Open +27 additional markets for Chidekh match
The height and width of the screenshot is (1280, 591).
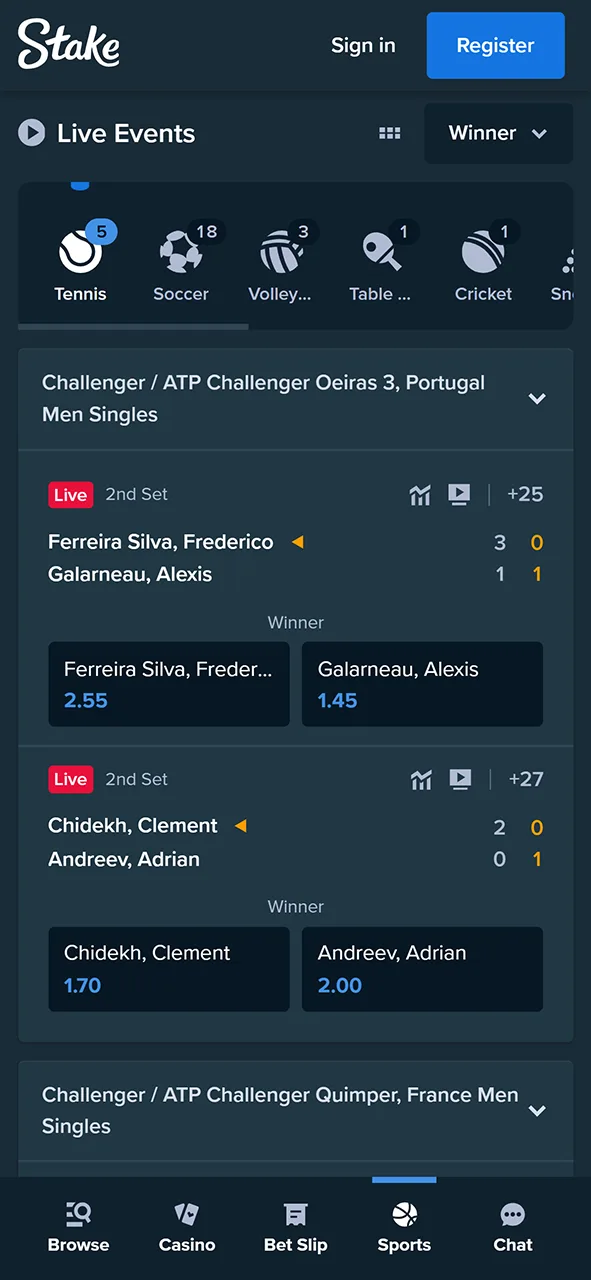(x=526, y=779)
